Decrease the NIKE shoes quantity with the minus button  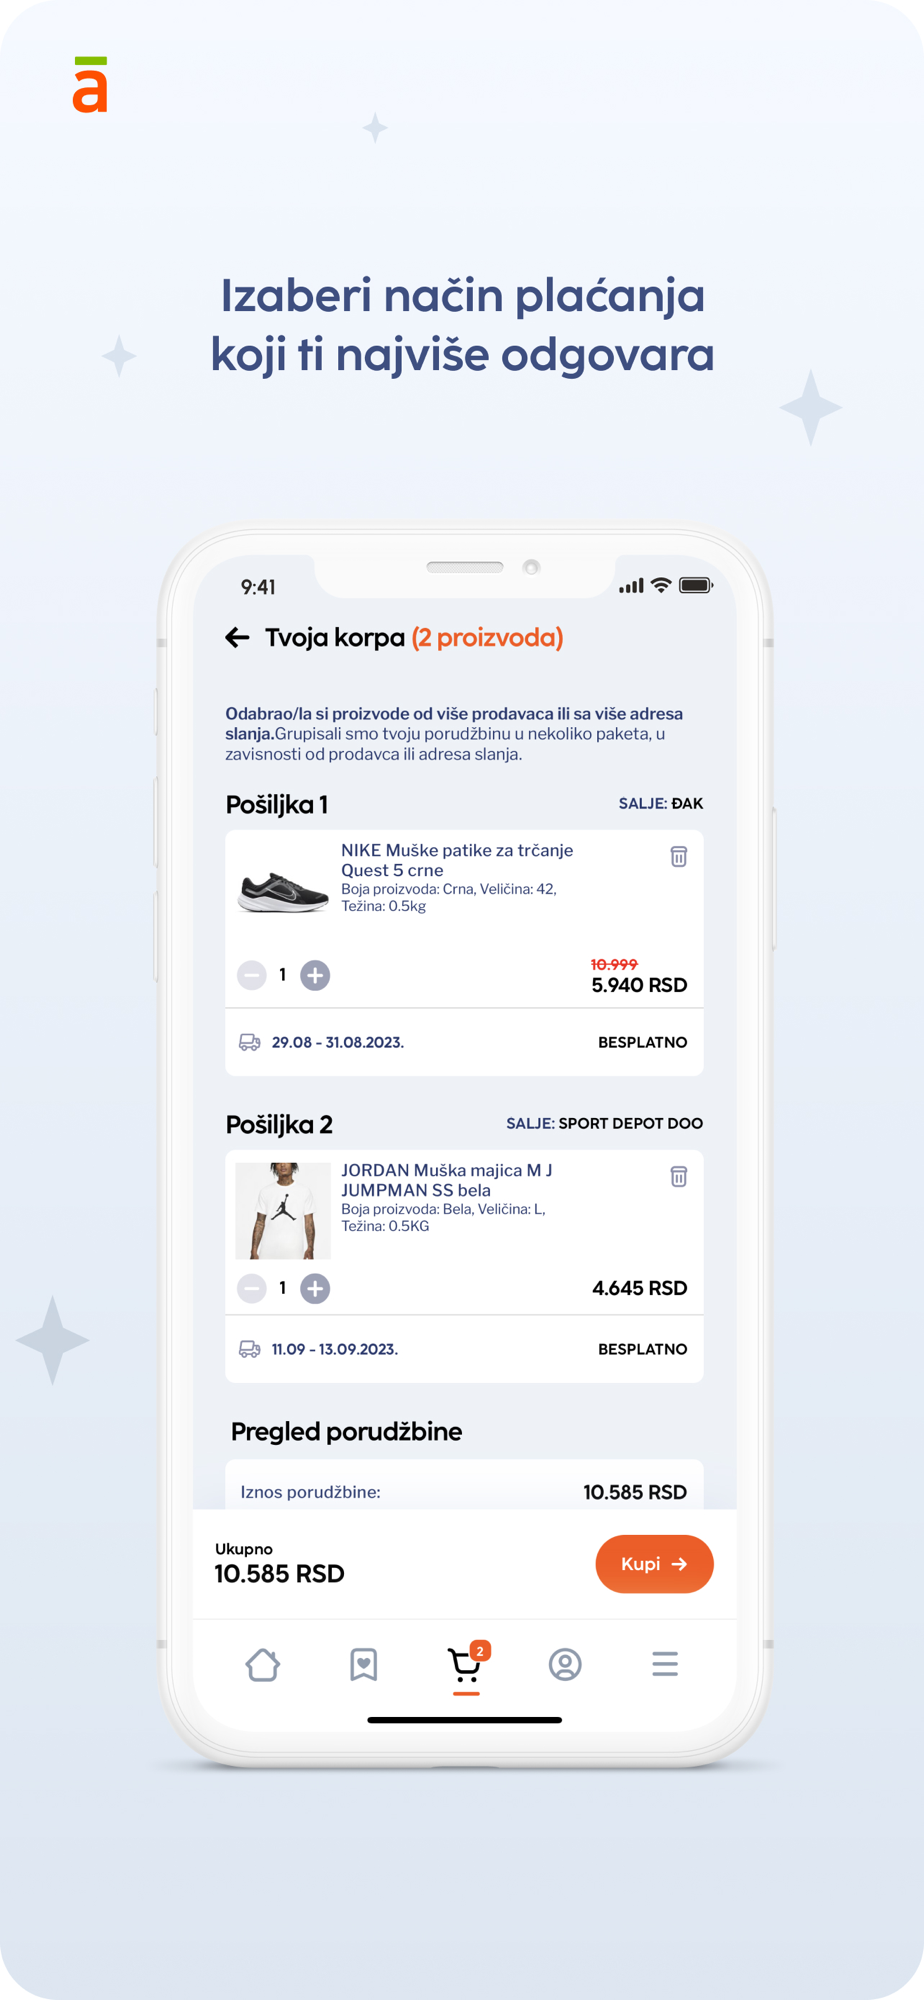click(252, 975)
